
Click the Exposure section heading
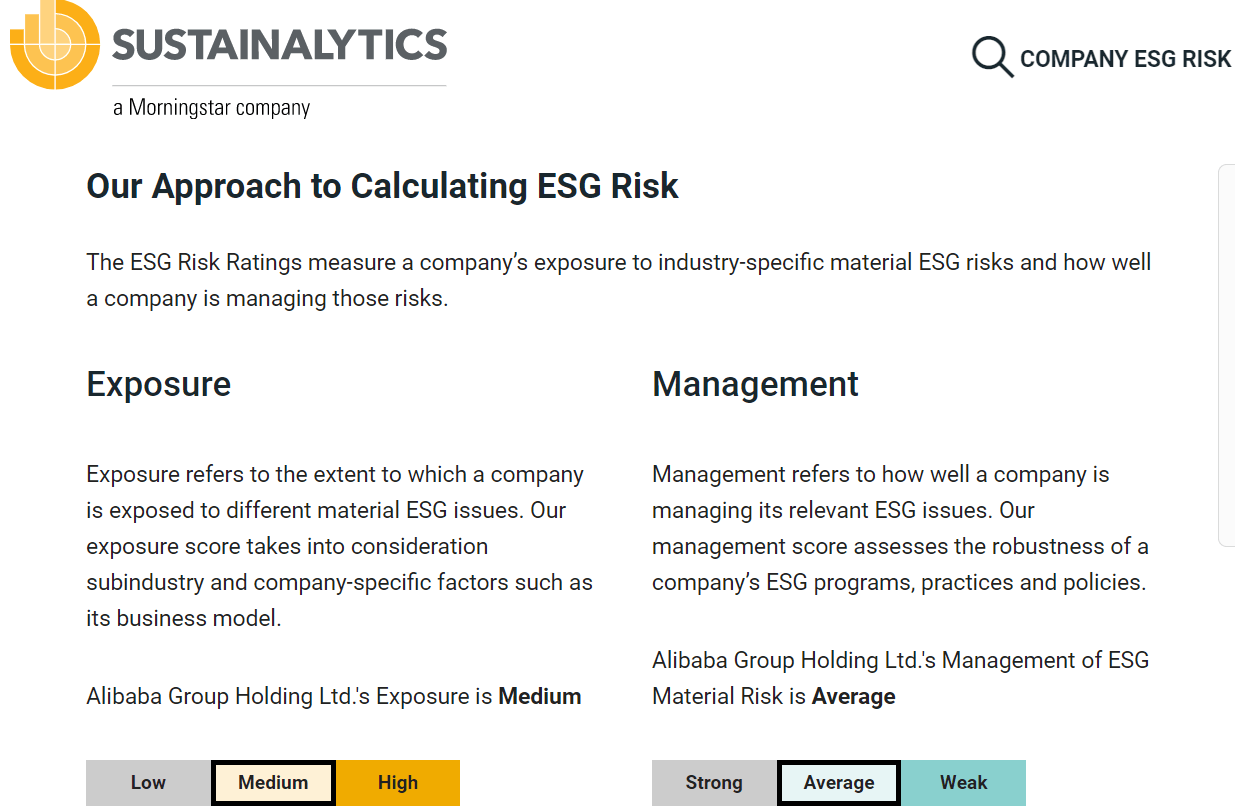(x=159, y=384)
